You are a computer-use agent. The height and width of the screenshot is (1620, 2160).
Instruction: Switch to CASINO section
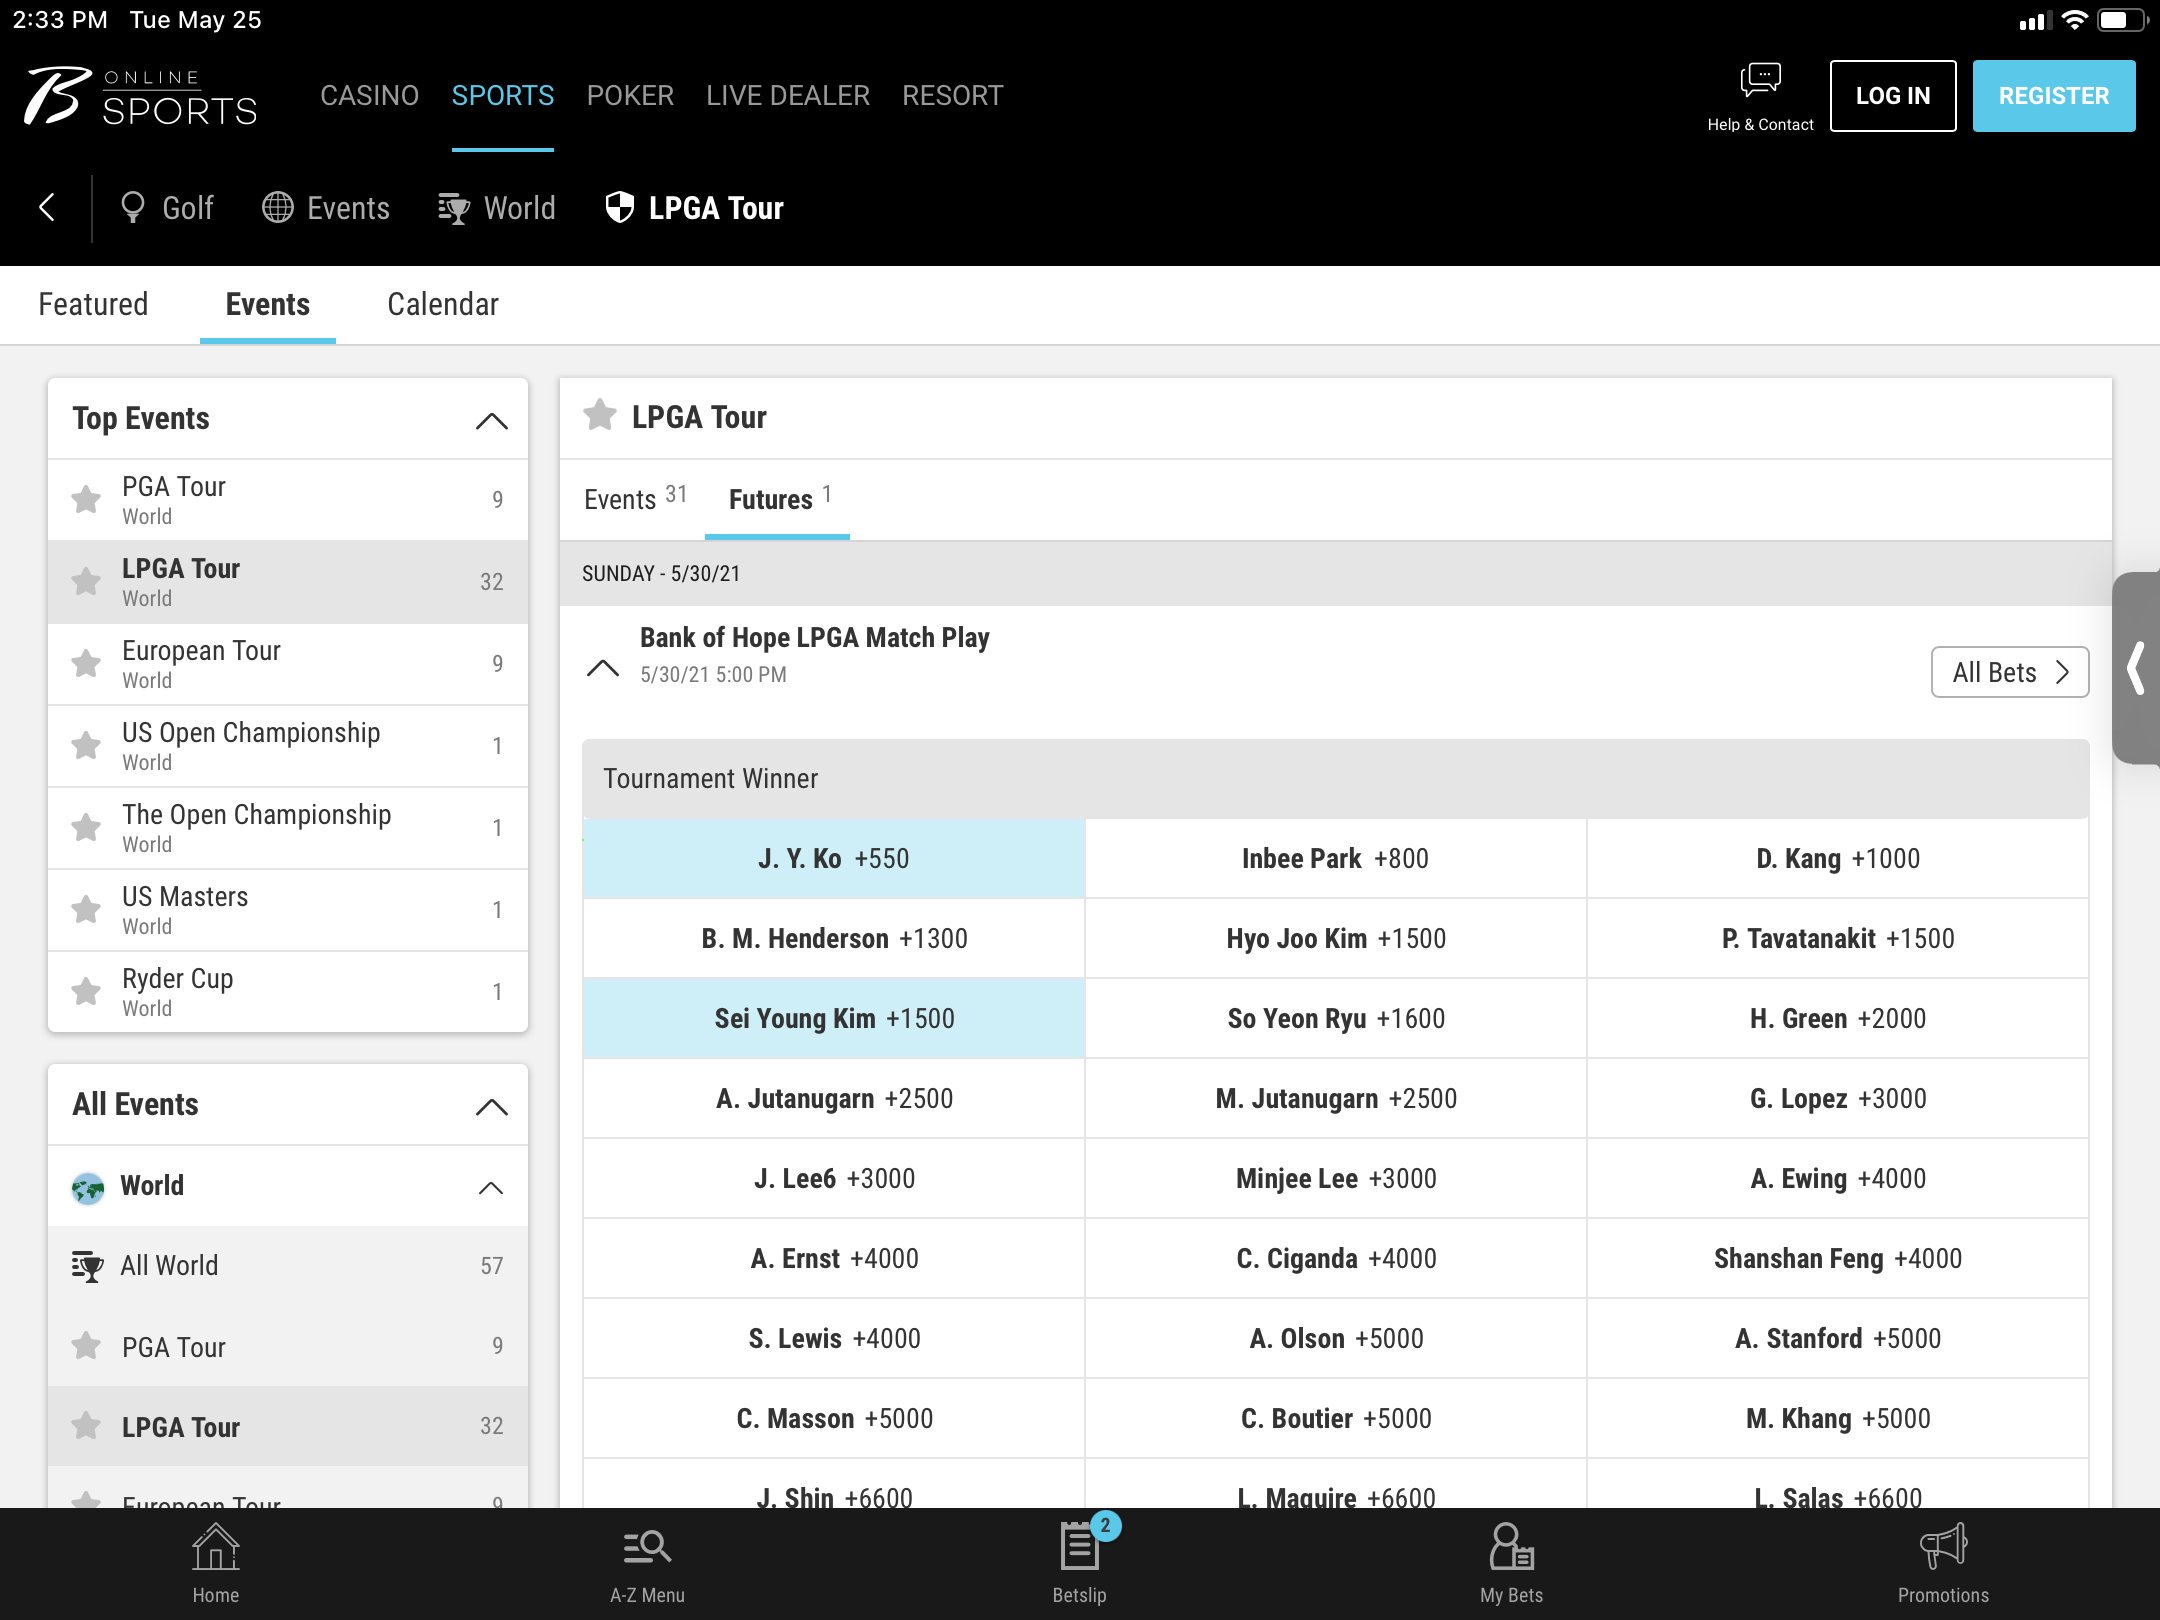369,96
